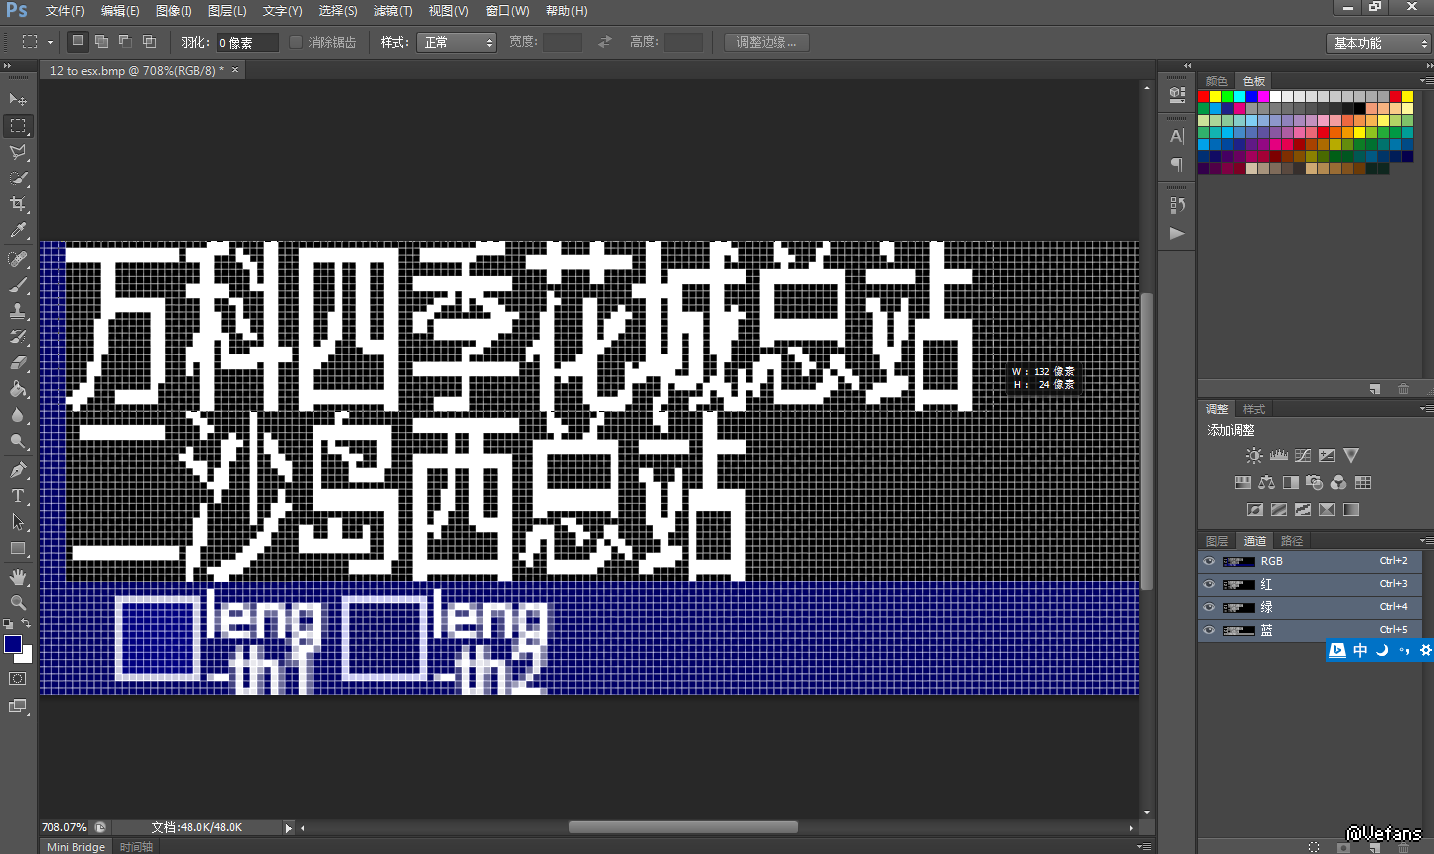Open the screen mode options
This screenshot has width=1434, height=854.
18,706
